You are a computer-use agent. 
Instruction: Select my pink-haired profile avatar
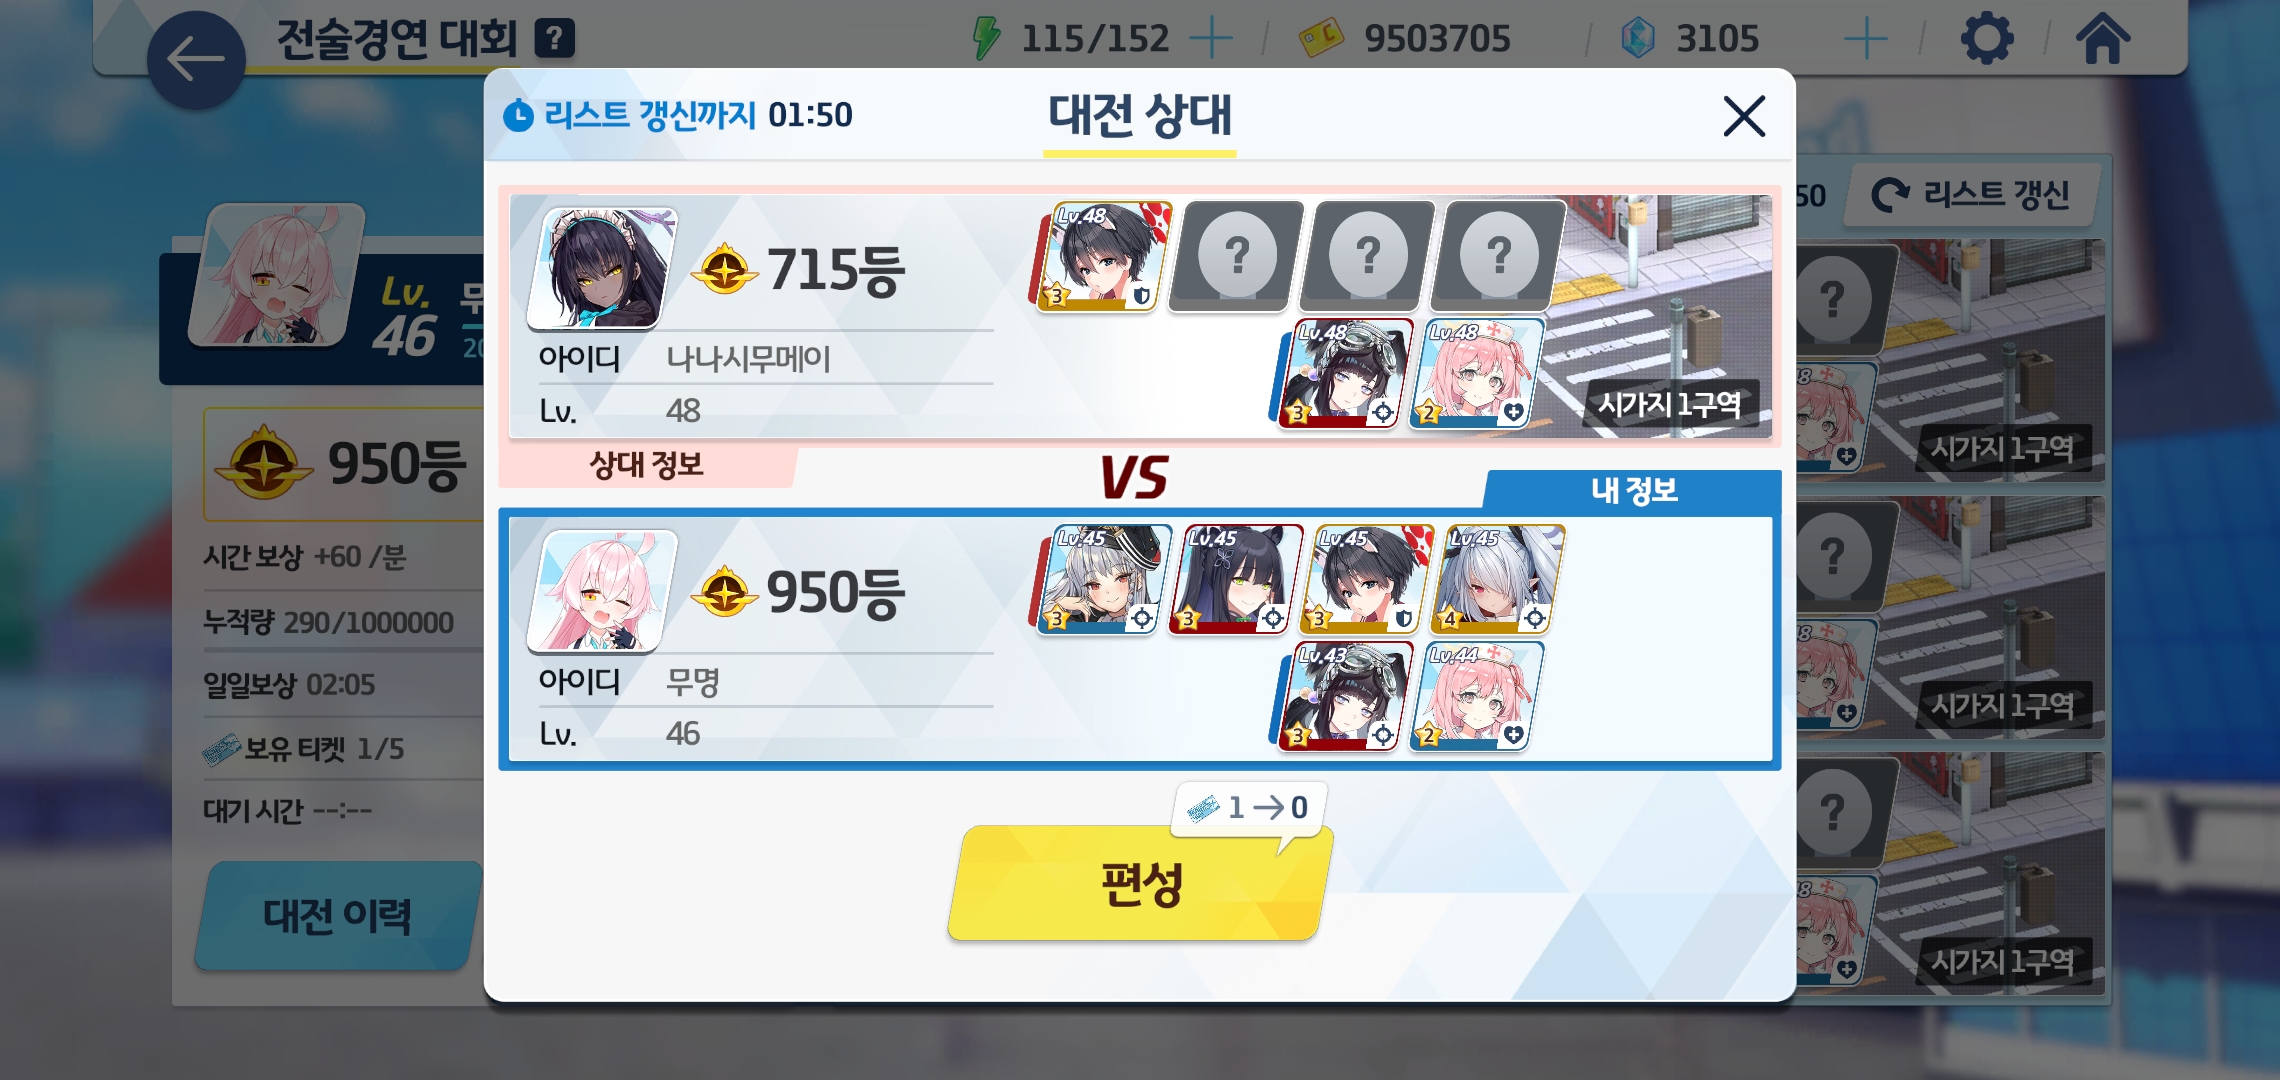pos(601,591)
